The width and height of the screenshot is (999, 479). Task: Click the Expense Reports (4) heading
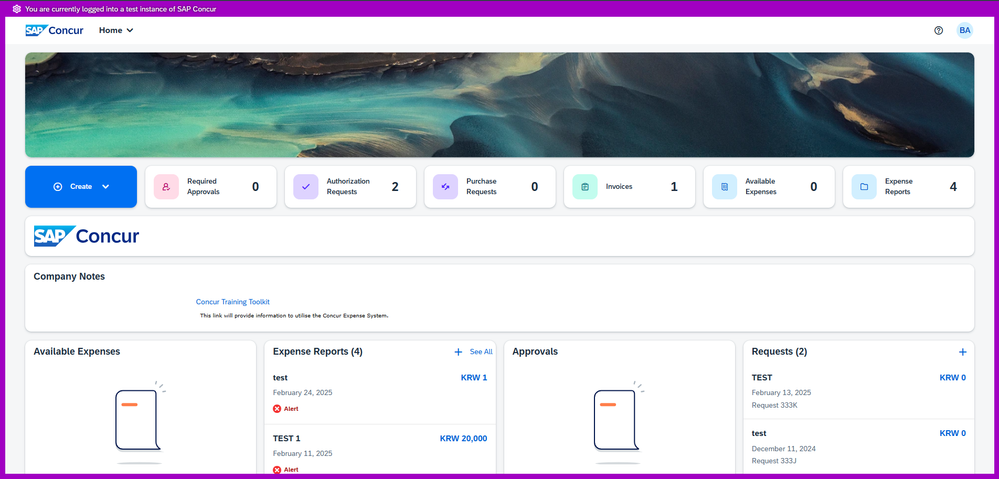(317, 352)
